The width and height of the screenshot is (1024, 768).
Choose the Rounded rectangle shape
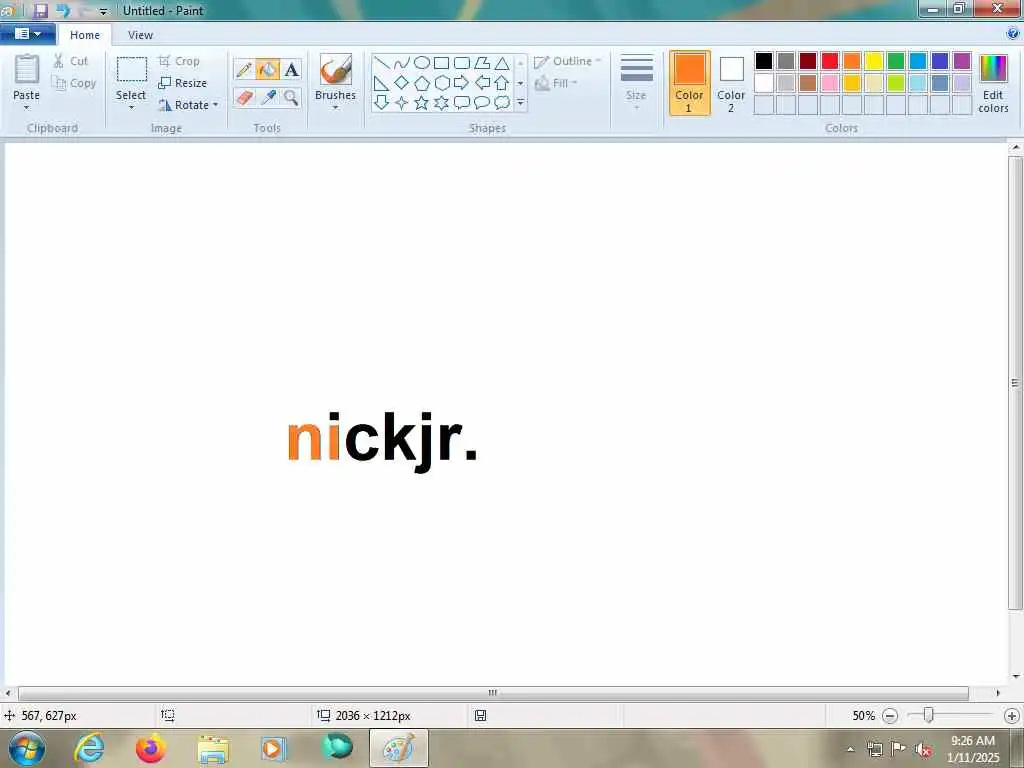coord(462,63)
